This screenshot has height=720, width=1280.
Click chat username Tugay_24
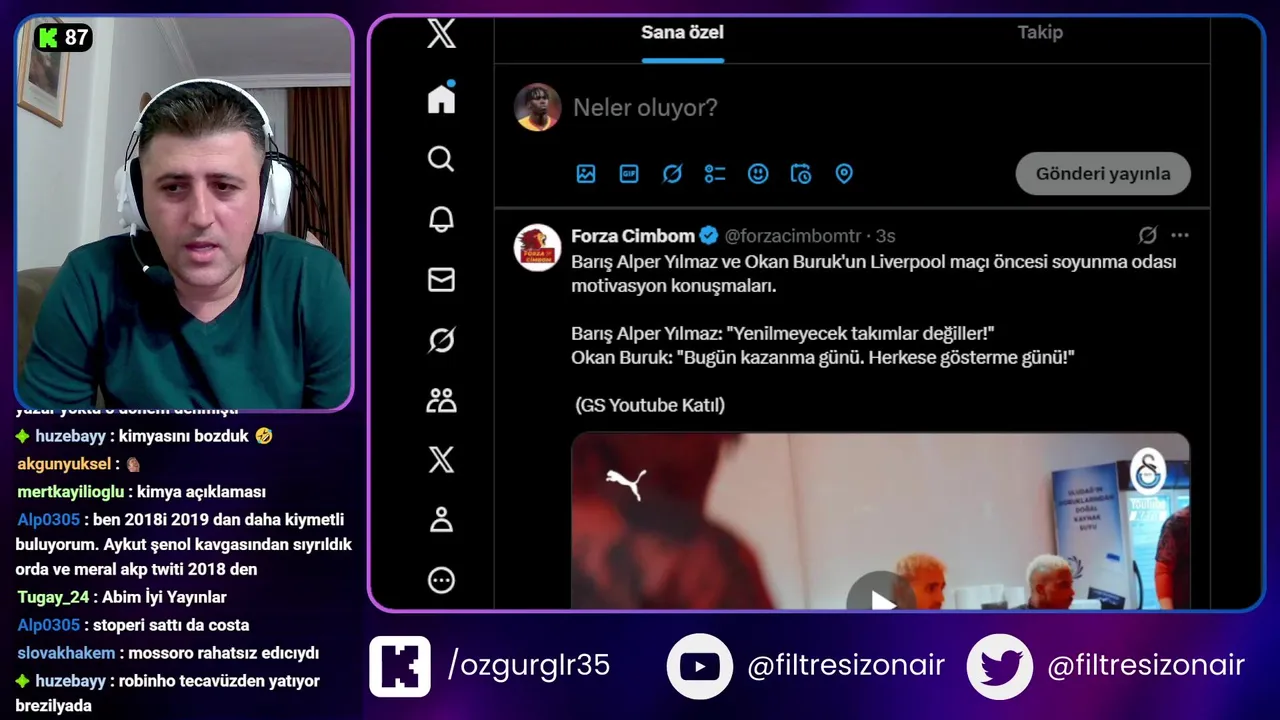(x=53, y=597)
